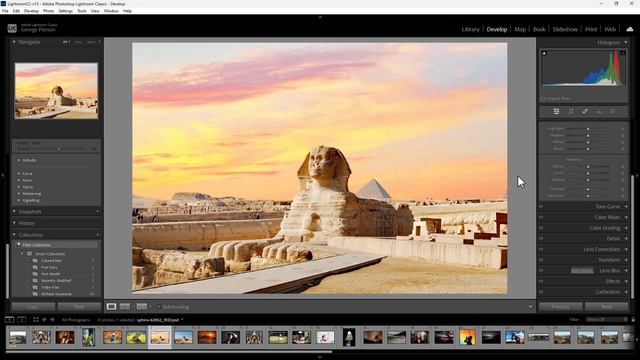Viewport: 640px width, 360px height.
Task: Select Before/After view toolbar icon
Action: 141,307
